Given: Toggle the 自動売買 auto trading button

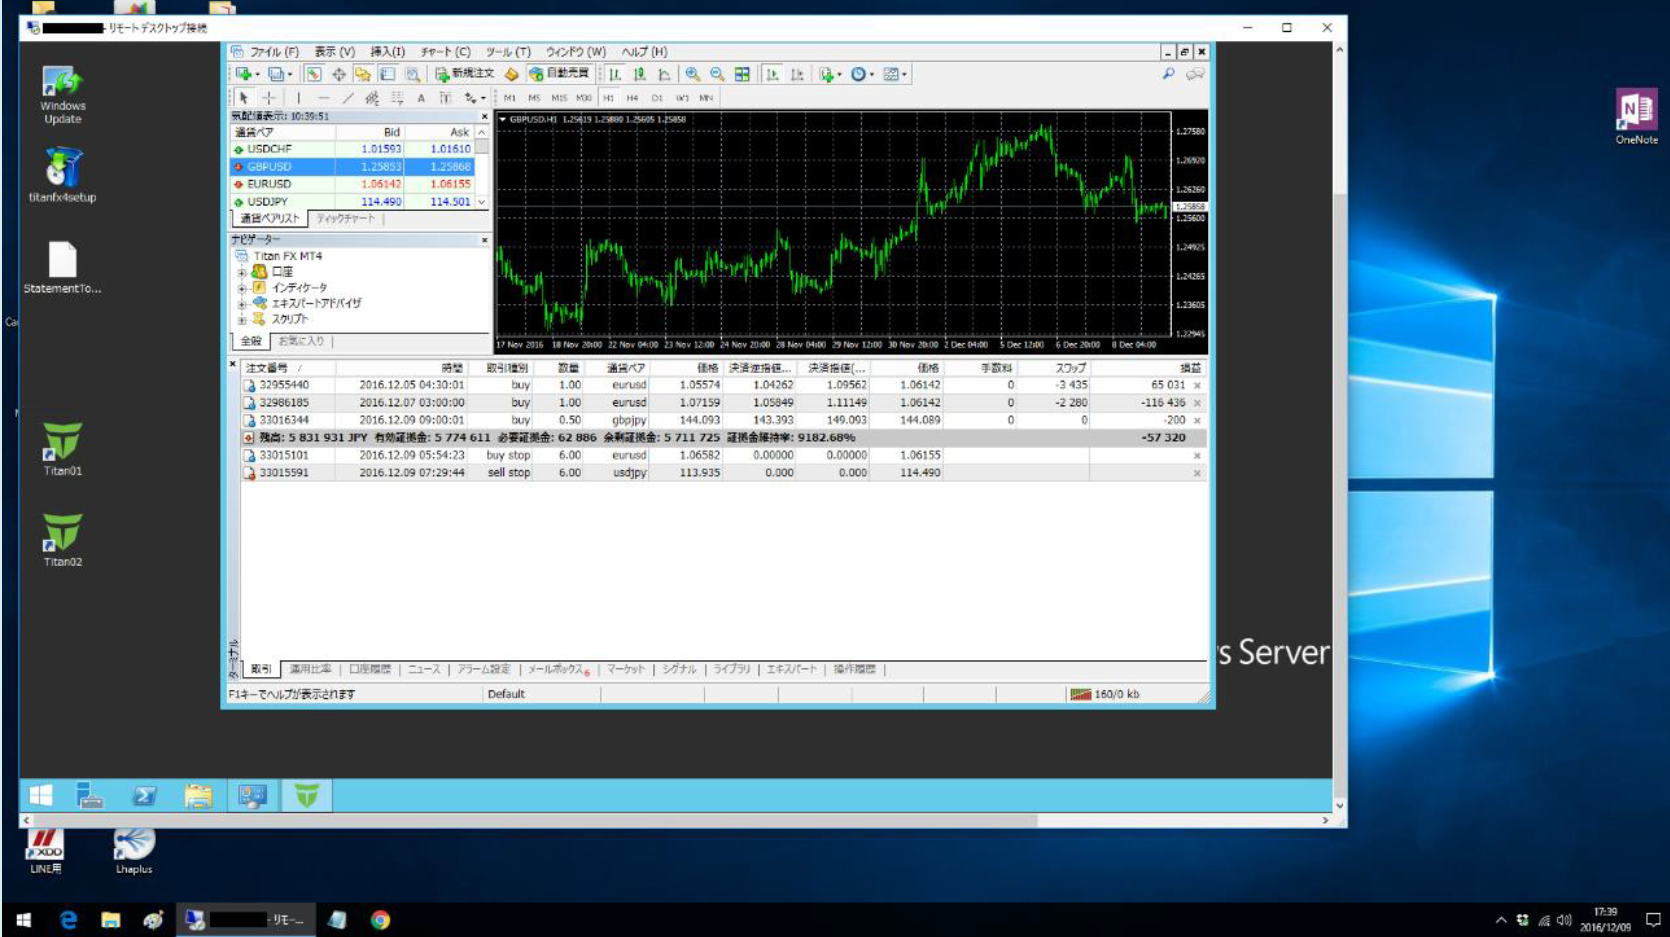Looking at the screenshot, I should pos(560,74).
